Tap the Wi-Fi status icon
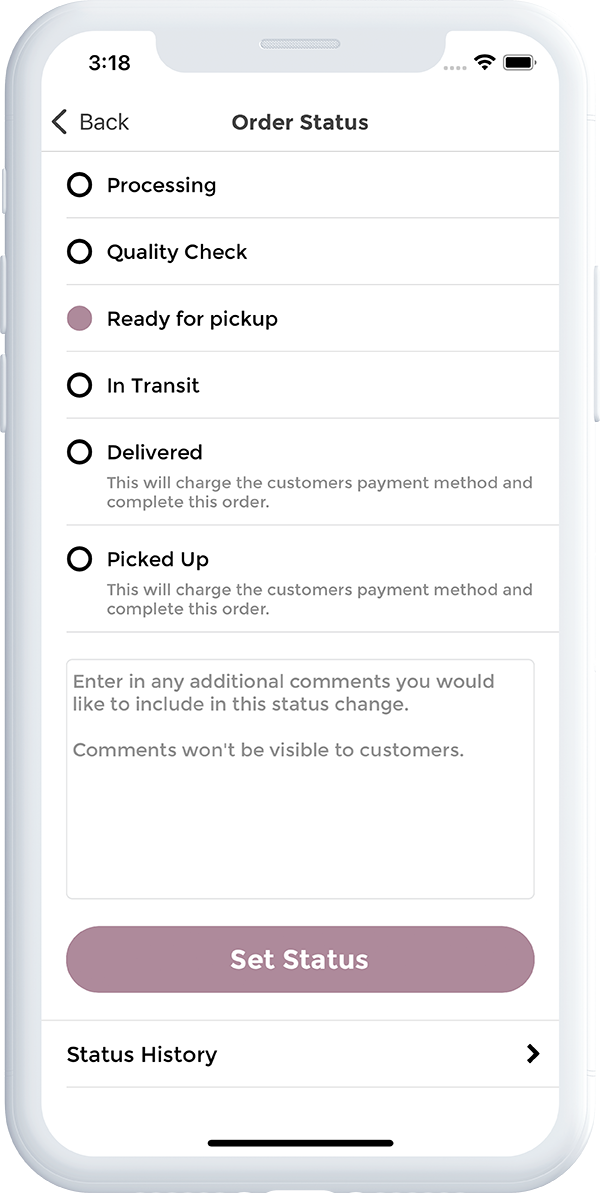This screenshot has width=600, height=1193. pos(485,63)
